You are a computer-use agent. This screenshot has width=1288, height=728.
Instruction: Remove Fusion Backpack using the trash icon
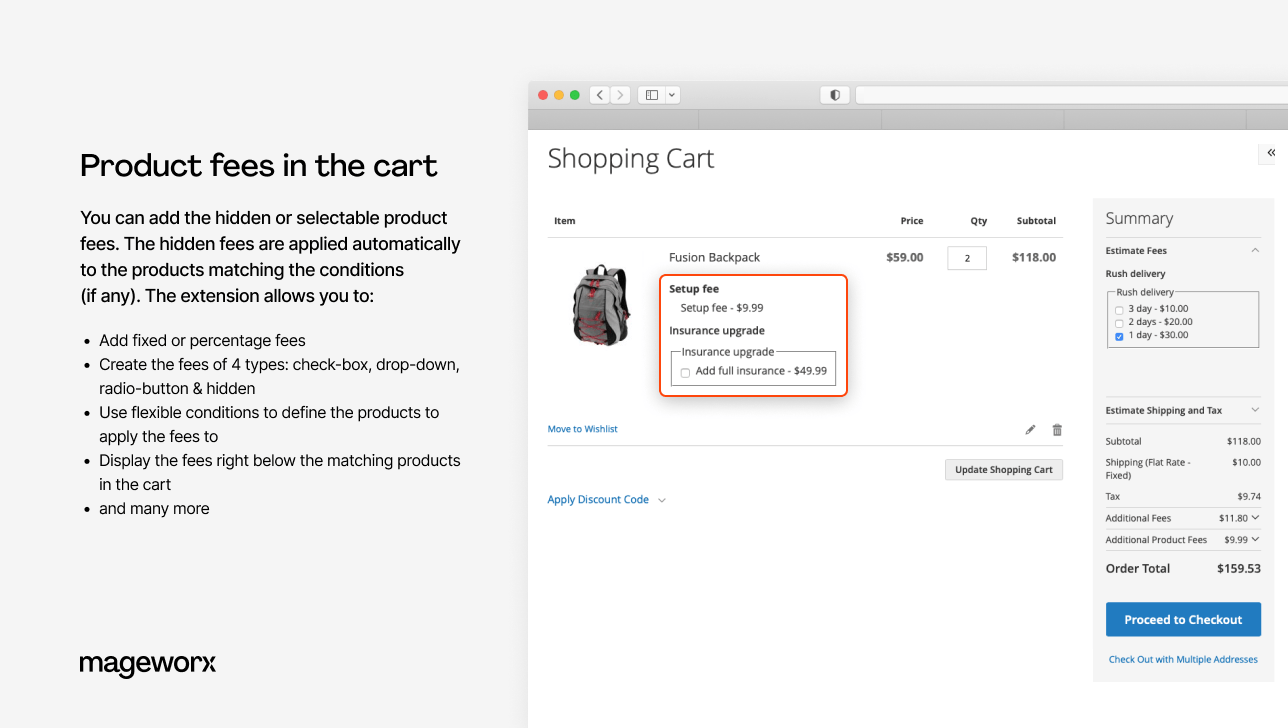(1057, 429)
